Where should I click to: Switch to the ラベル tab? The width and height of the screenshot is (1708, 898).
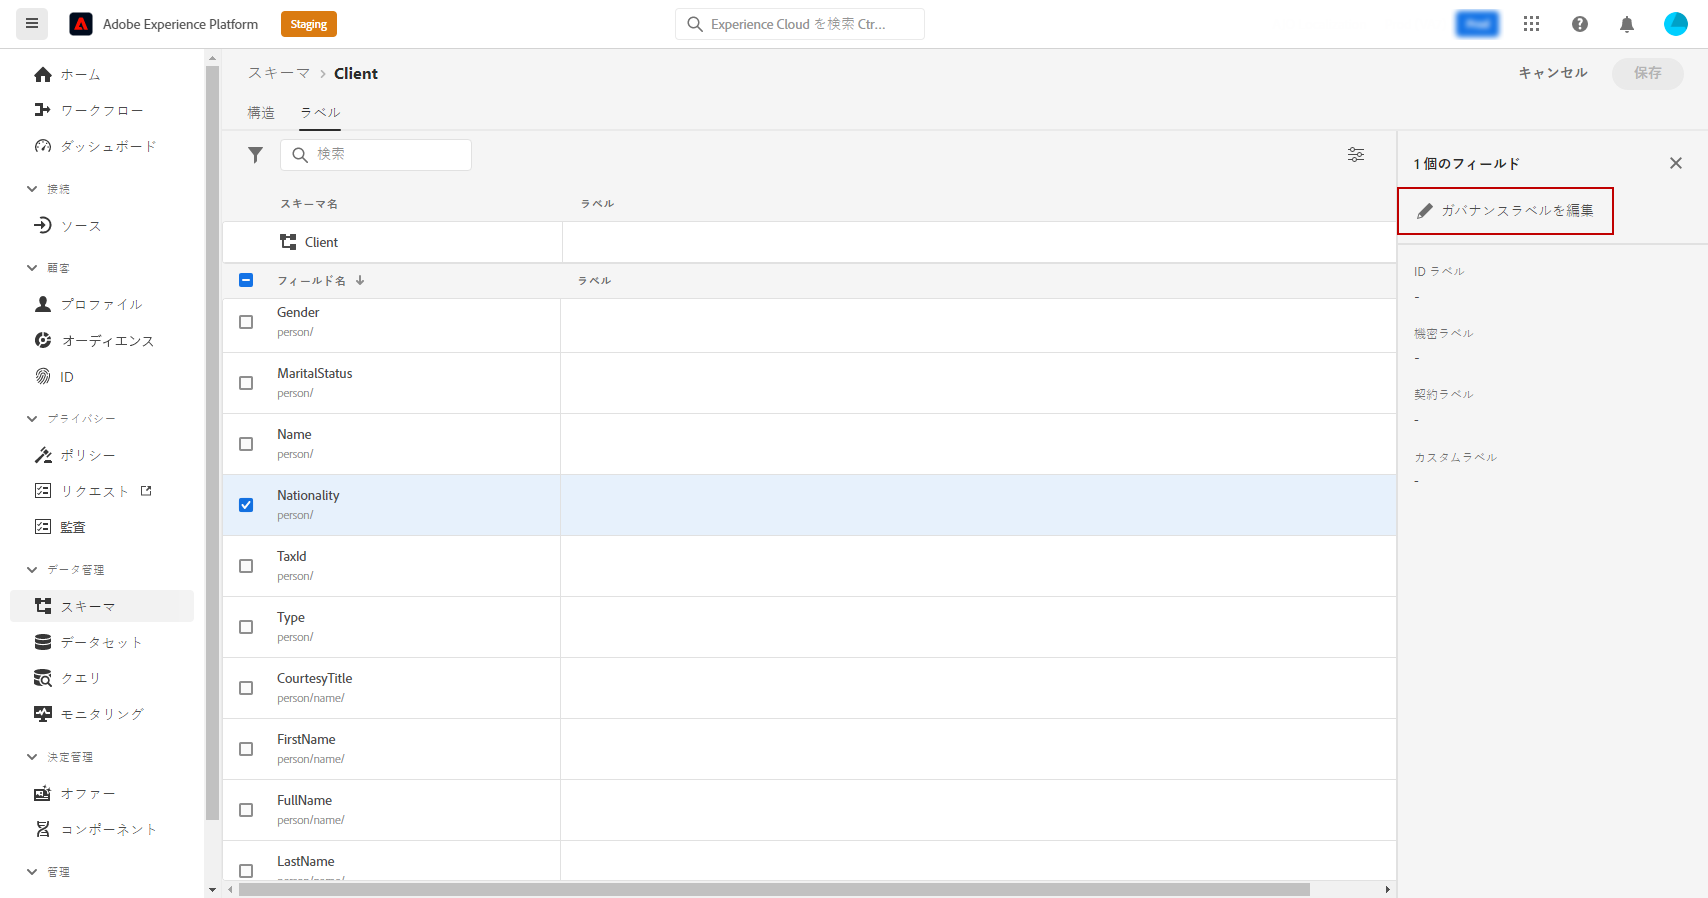point(320,113)
